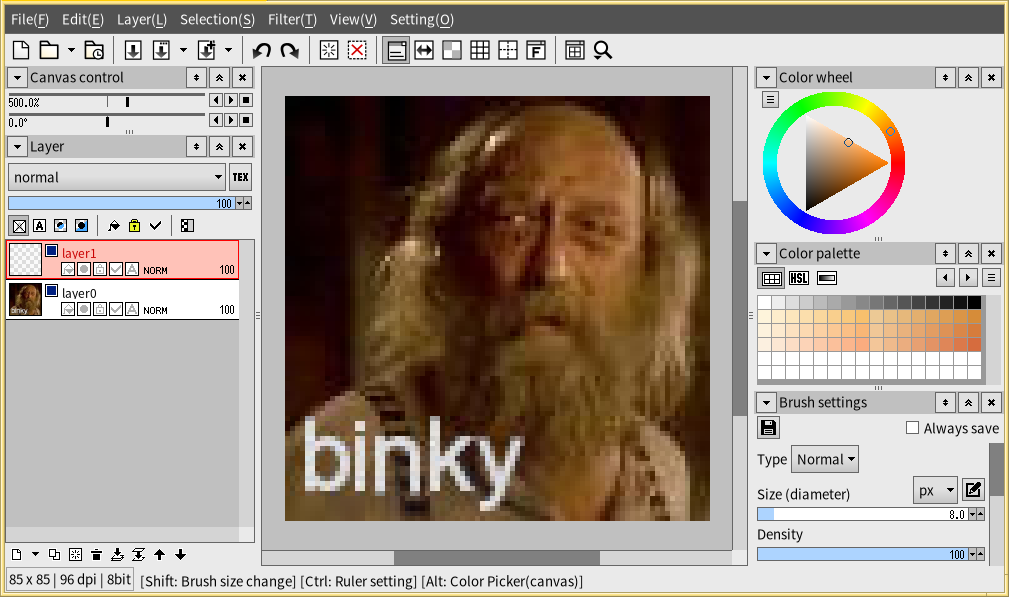Screen dimensions: 1009x597
Task: Open the Layer(L) menu
Action: coord(142,19)
